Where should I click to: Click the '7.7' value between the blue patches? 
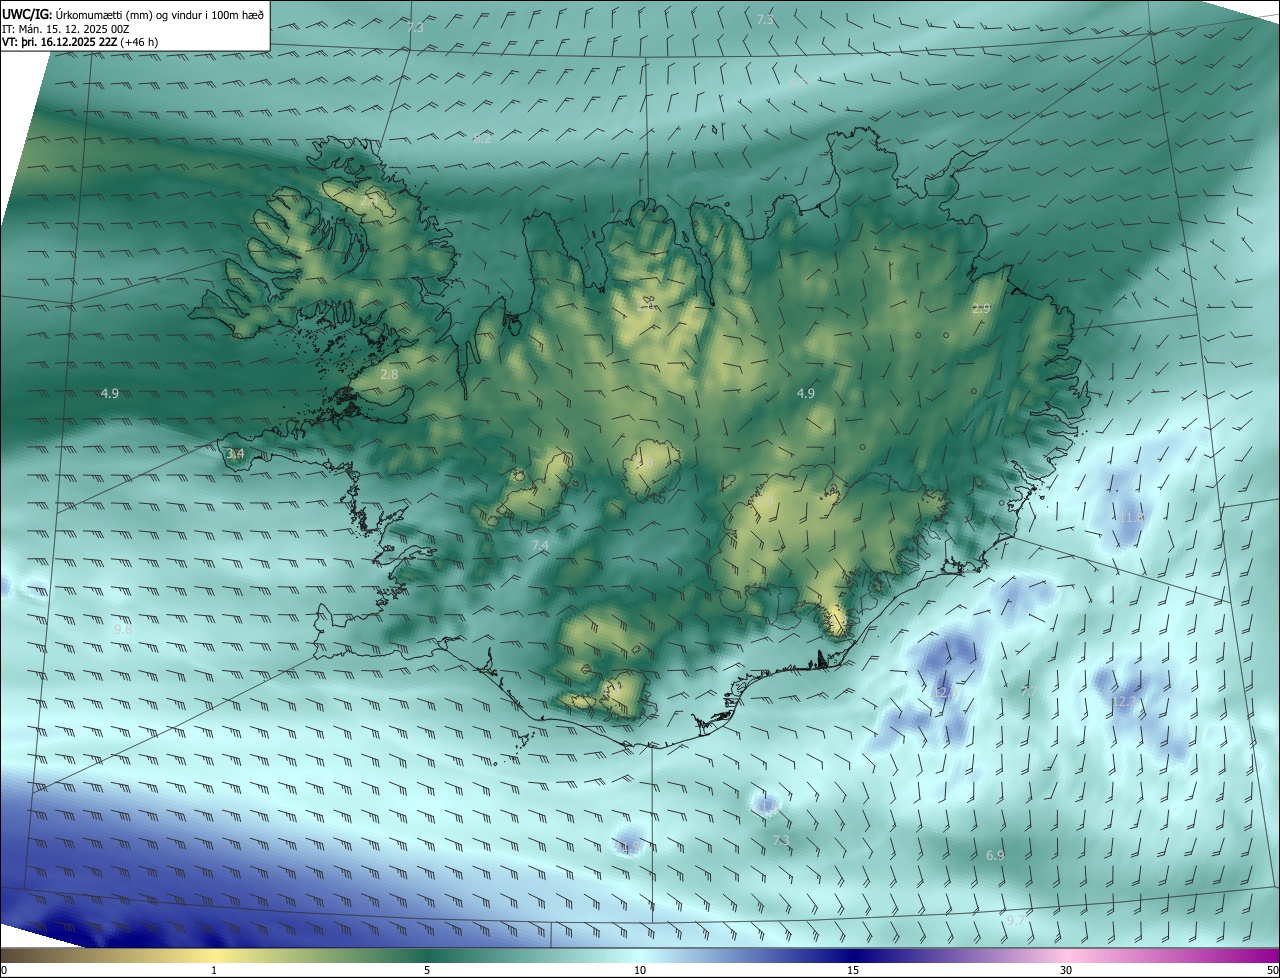point(1028,691)
